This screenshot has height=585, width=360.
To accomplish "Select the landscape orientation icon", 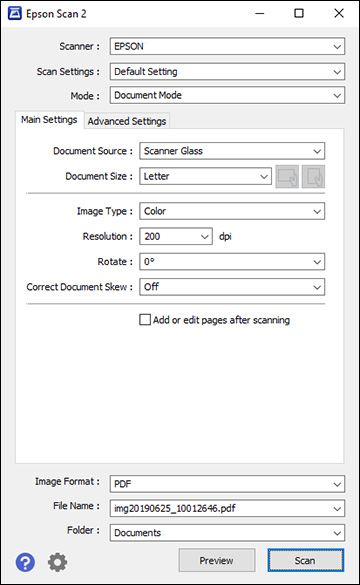I will 287,176.
